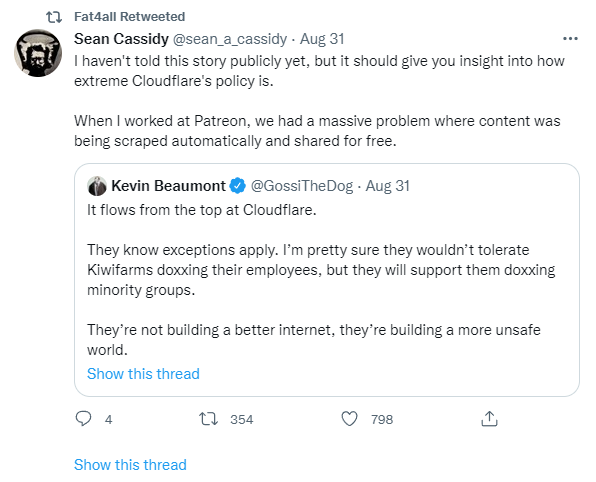Open the share tweet icon
This screenshot has height=482, width=596.
[489, 419]
